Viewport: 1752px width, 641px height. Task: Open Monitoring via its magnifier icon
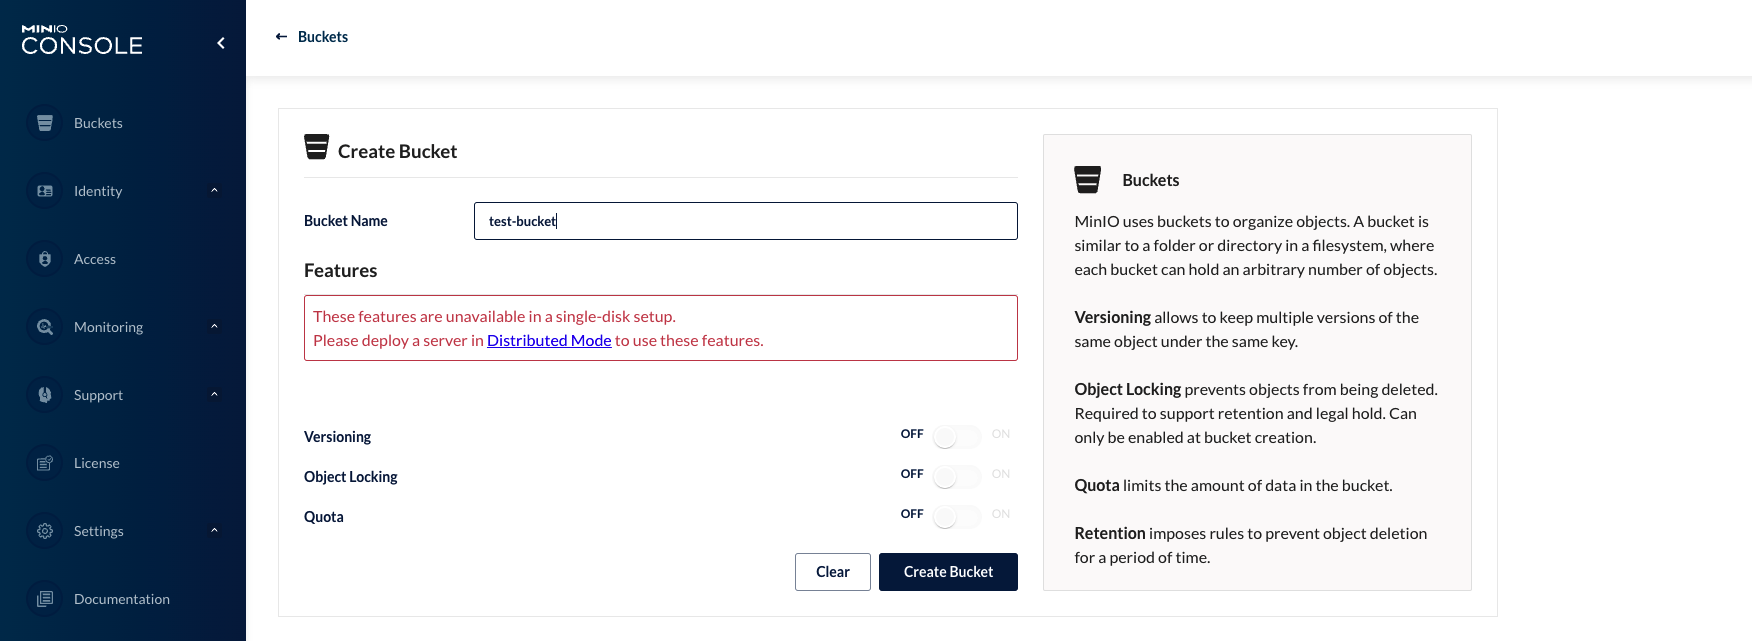point(44,326)
